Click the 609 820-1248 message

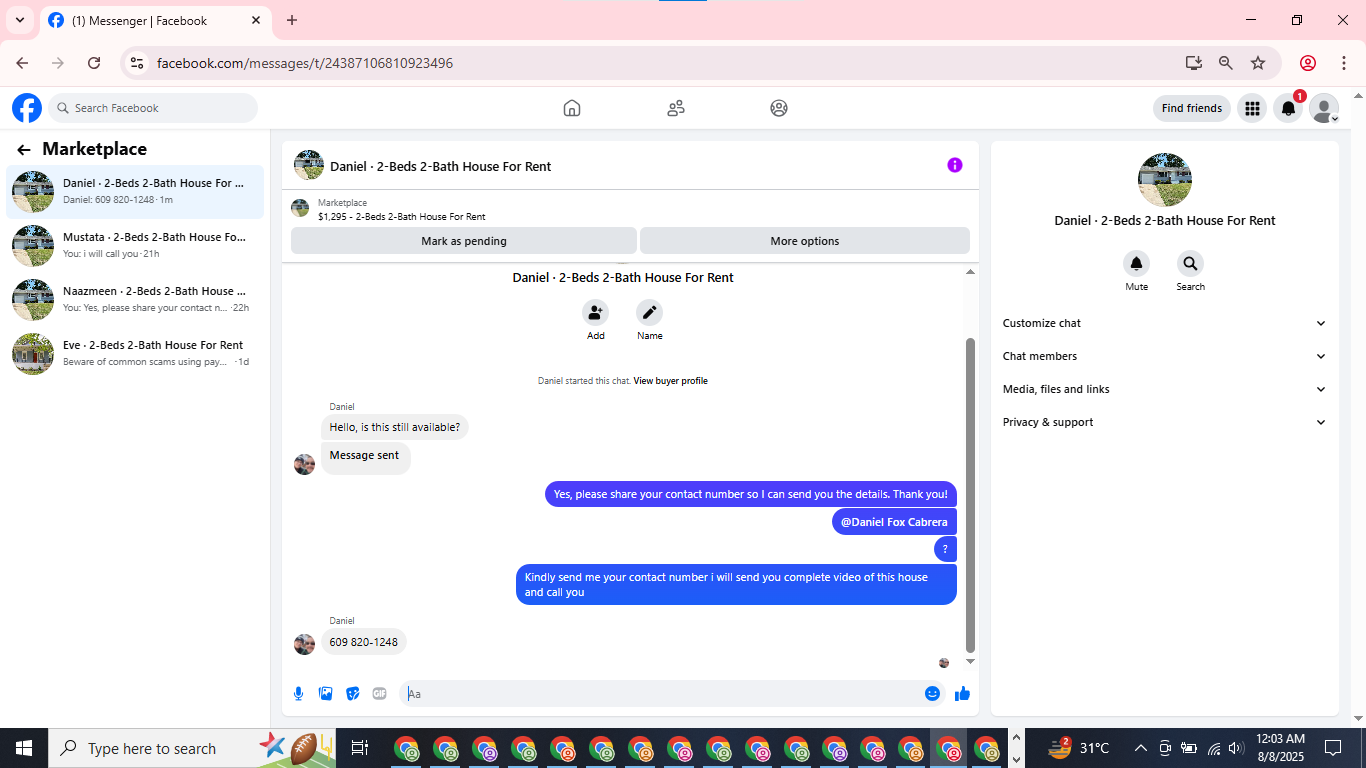[364, 642]
